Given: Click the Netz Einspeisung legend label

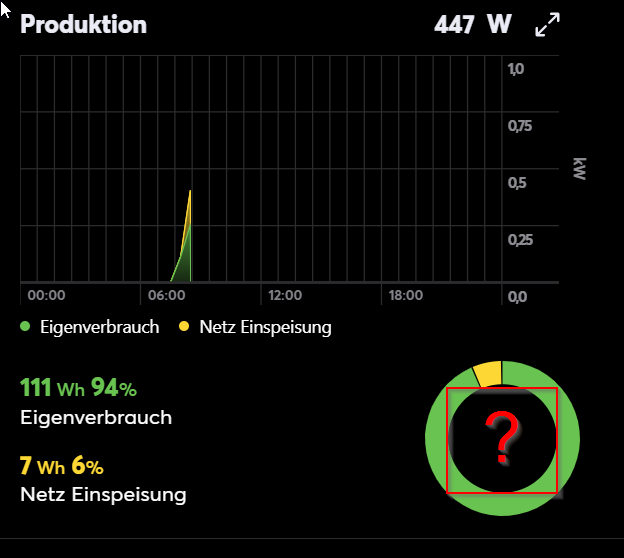Looking at the screenshot, I should coord(265,327).
